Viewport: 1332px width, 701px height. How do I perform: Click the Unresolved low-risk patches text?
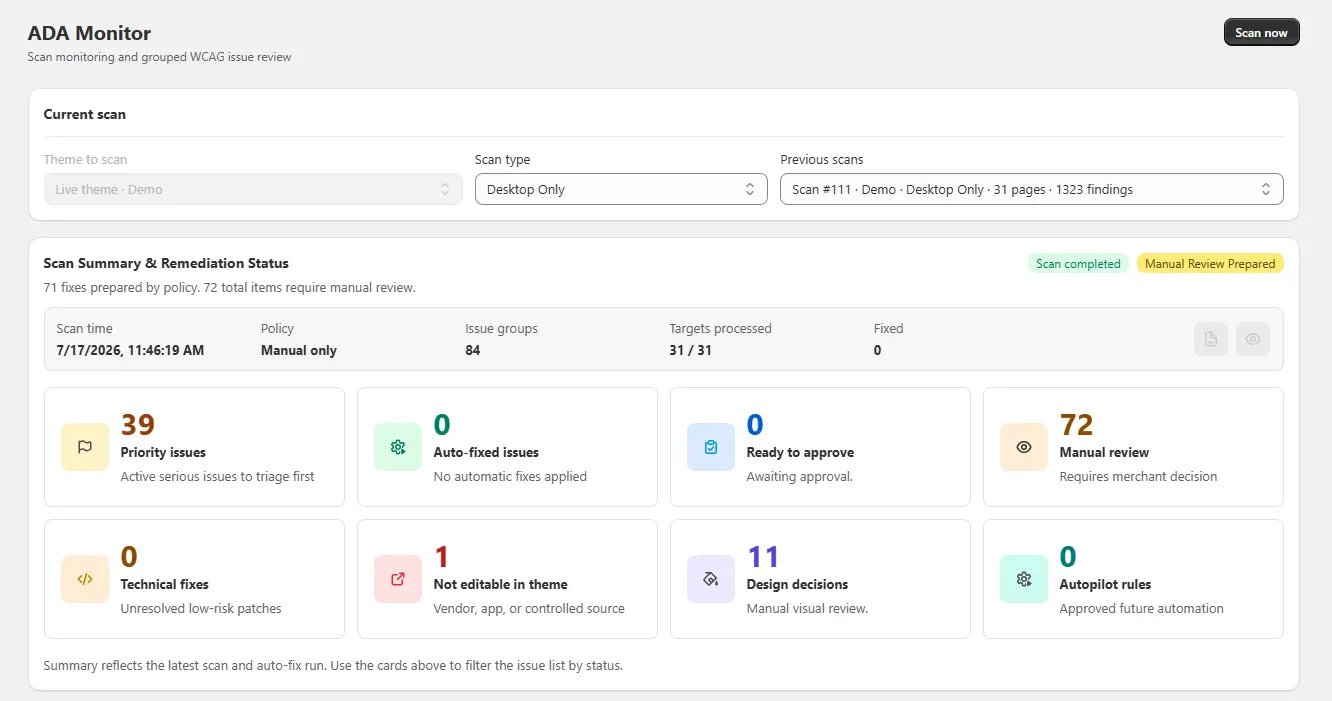point(201,608)
